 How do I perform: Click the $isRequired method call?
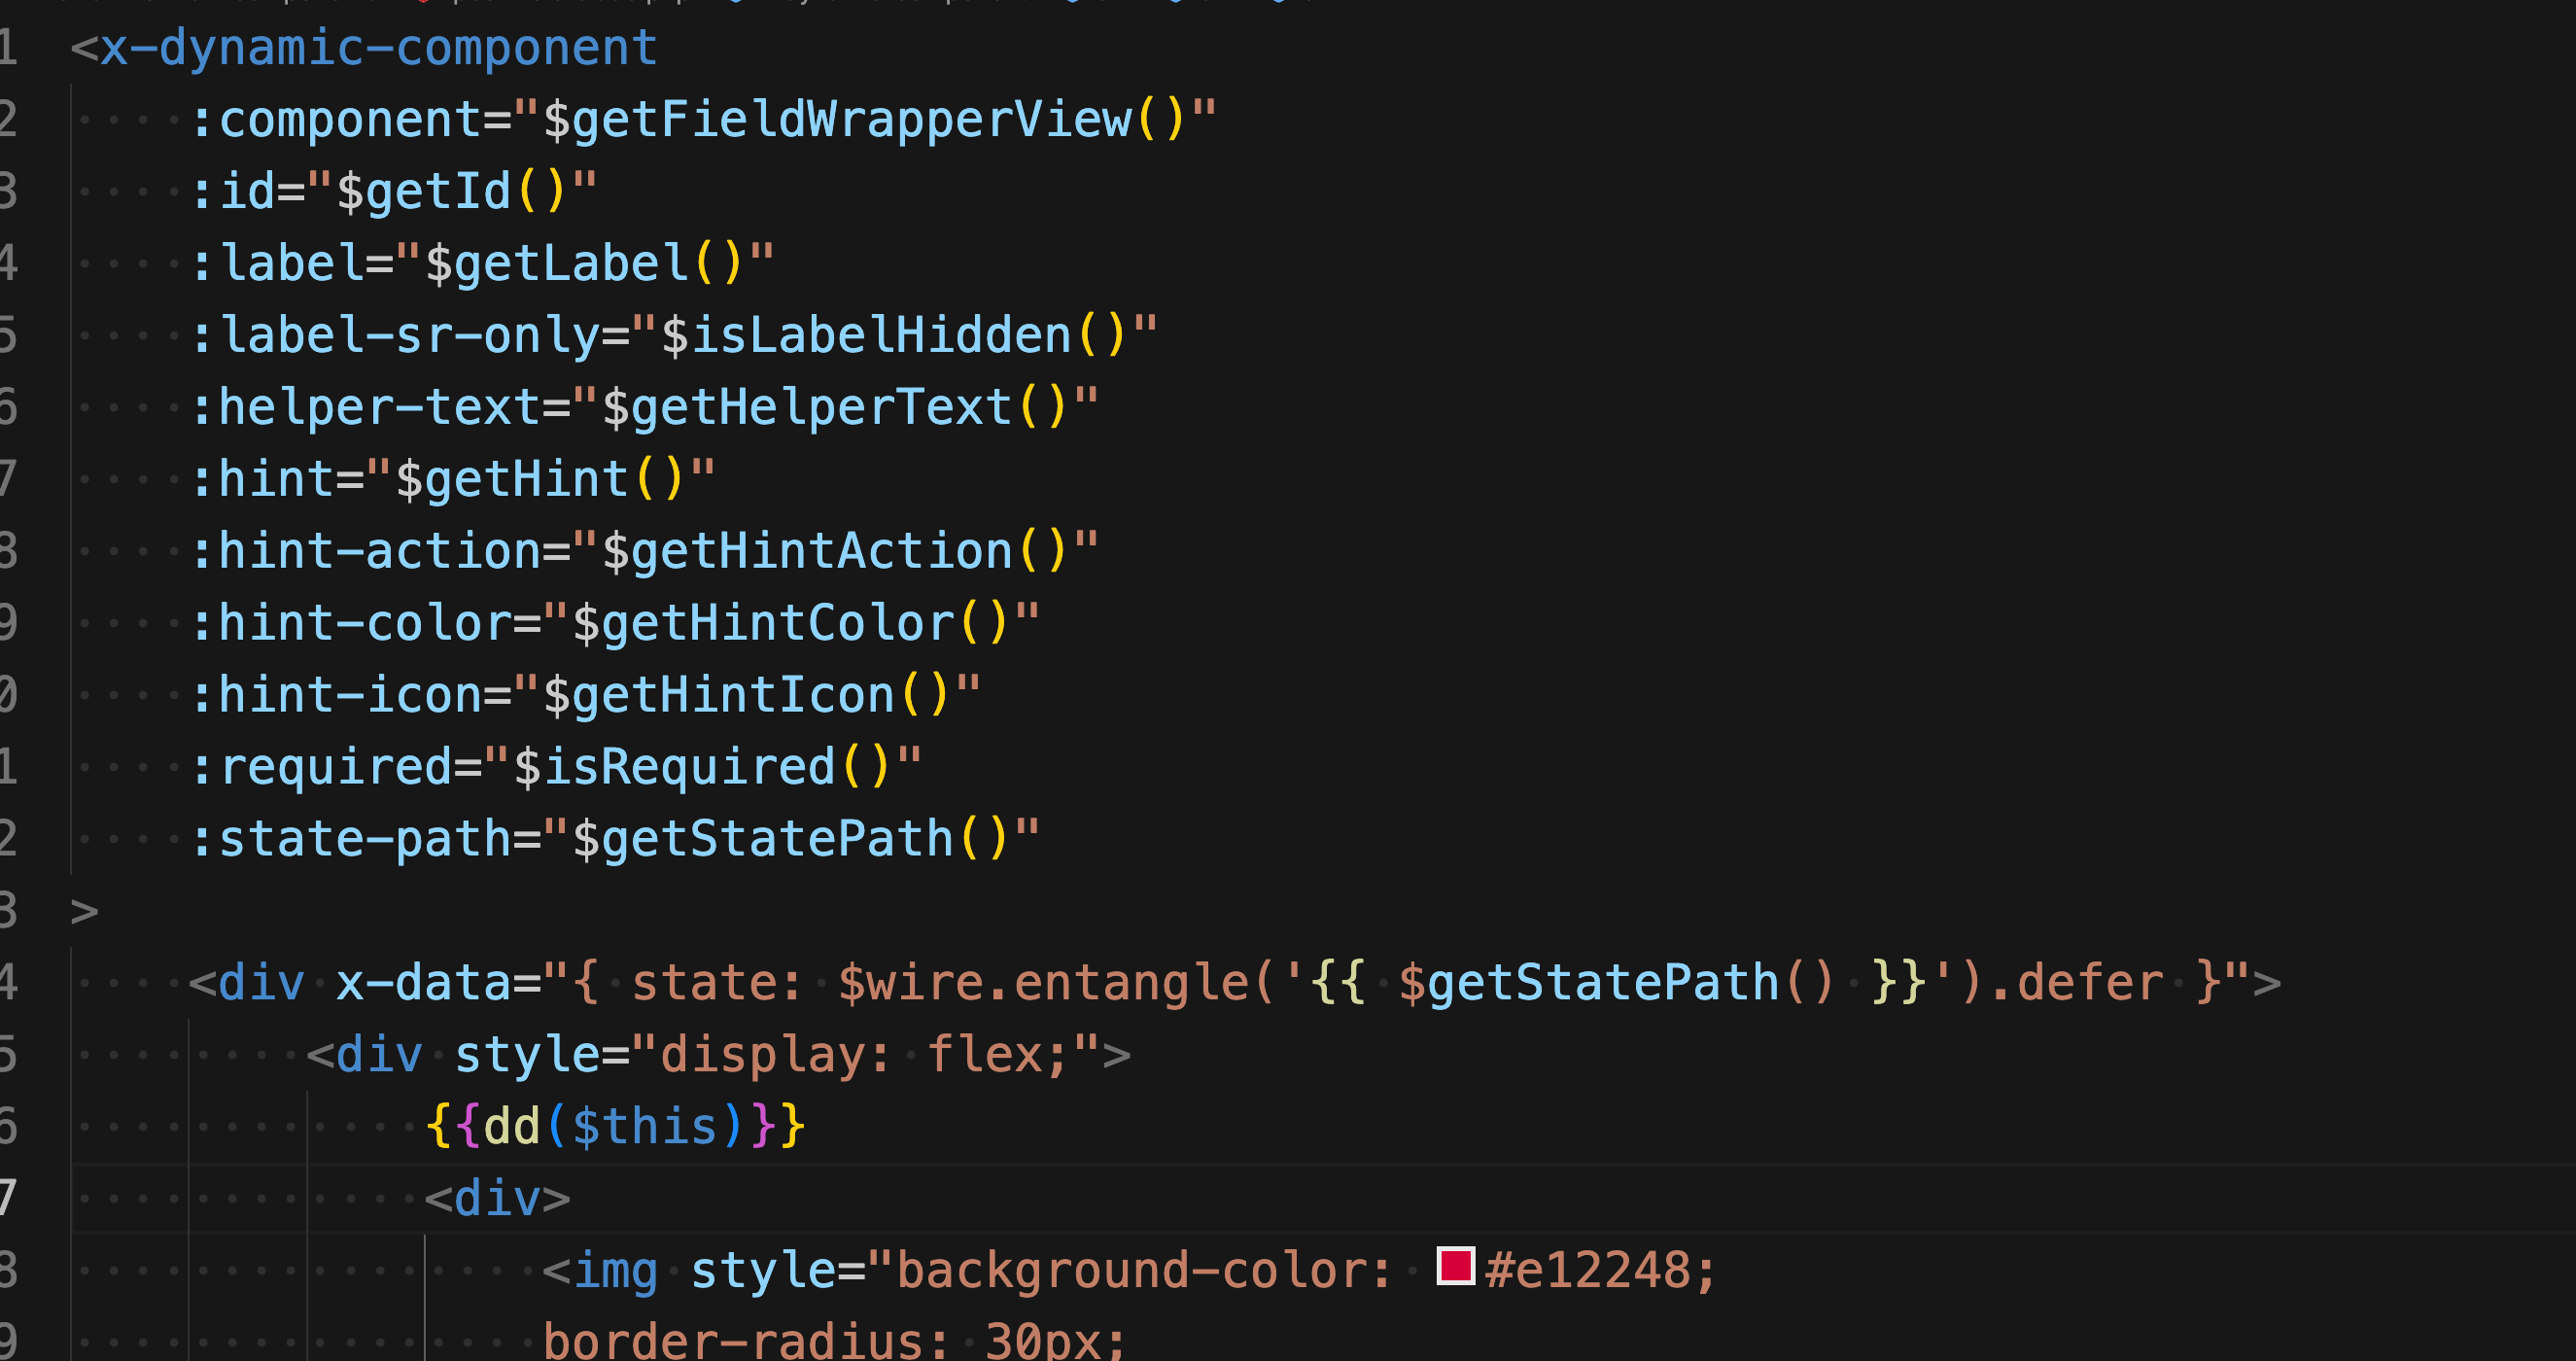pyautogui.click(x=674, y=767)
